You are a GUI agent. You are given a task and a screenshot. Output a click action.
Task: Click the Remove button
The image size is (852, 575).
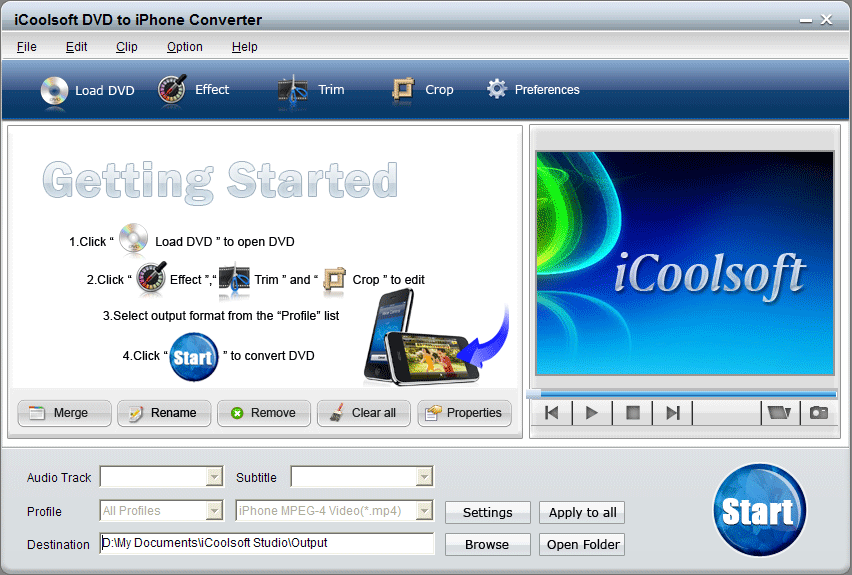(x=264, y=413)
